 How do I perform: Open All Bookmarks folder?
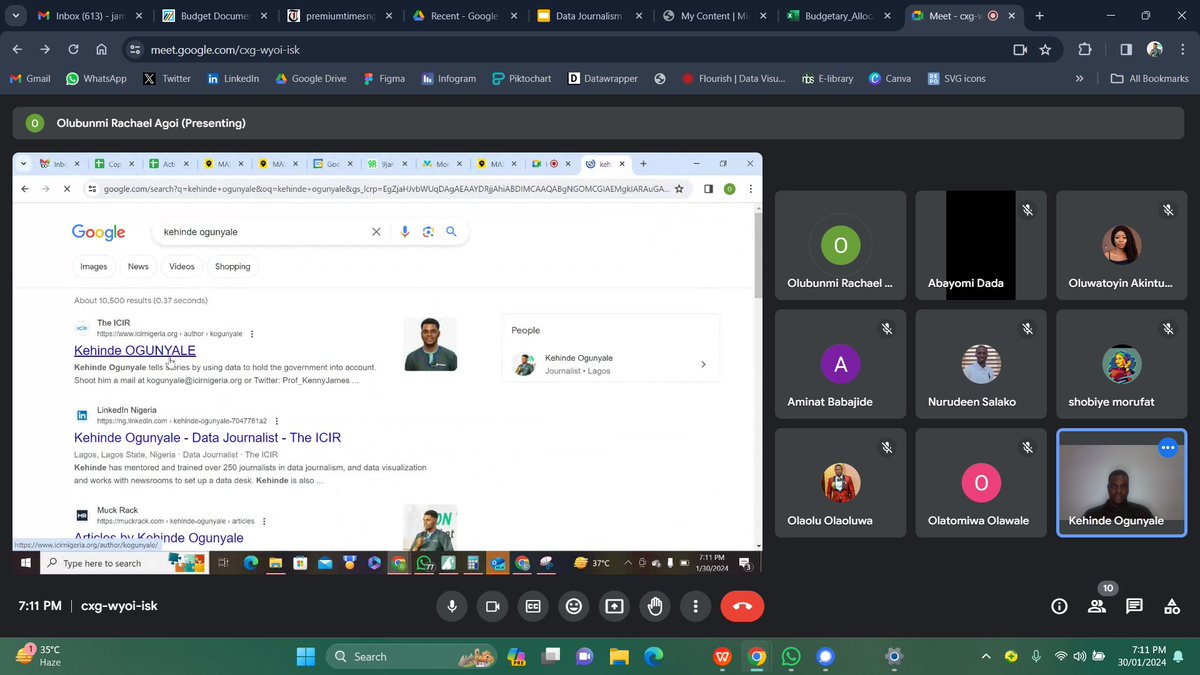[1149, 78]
